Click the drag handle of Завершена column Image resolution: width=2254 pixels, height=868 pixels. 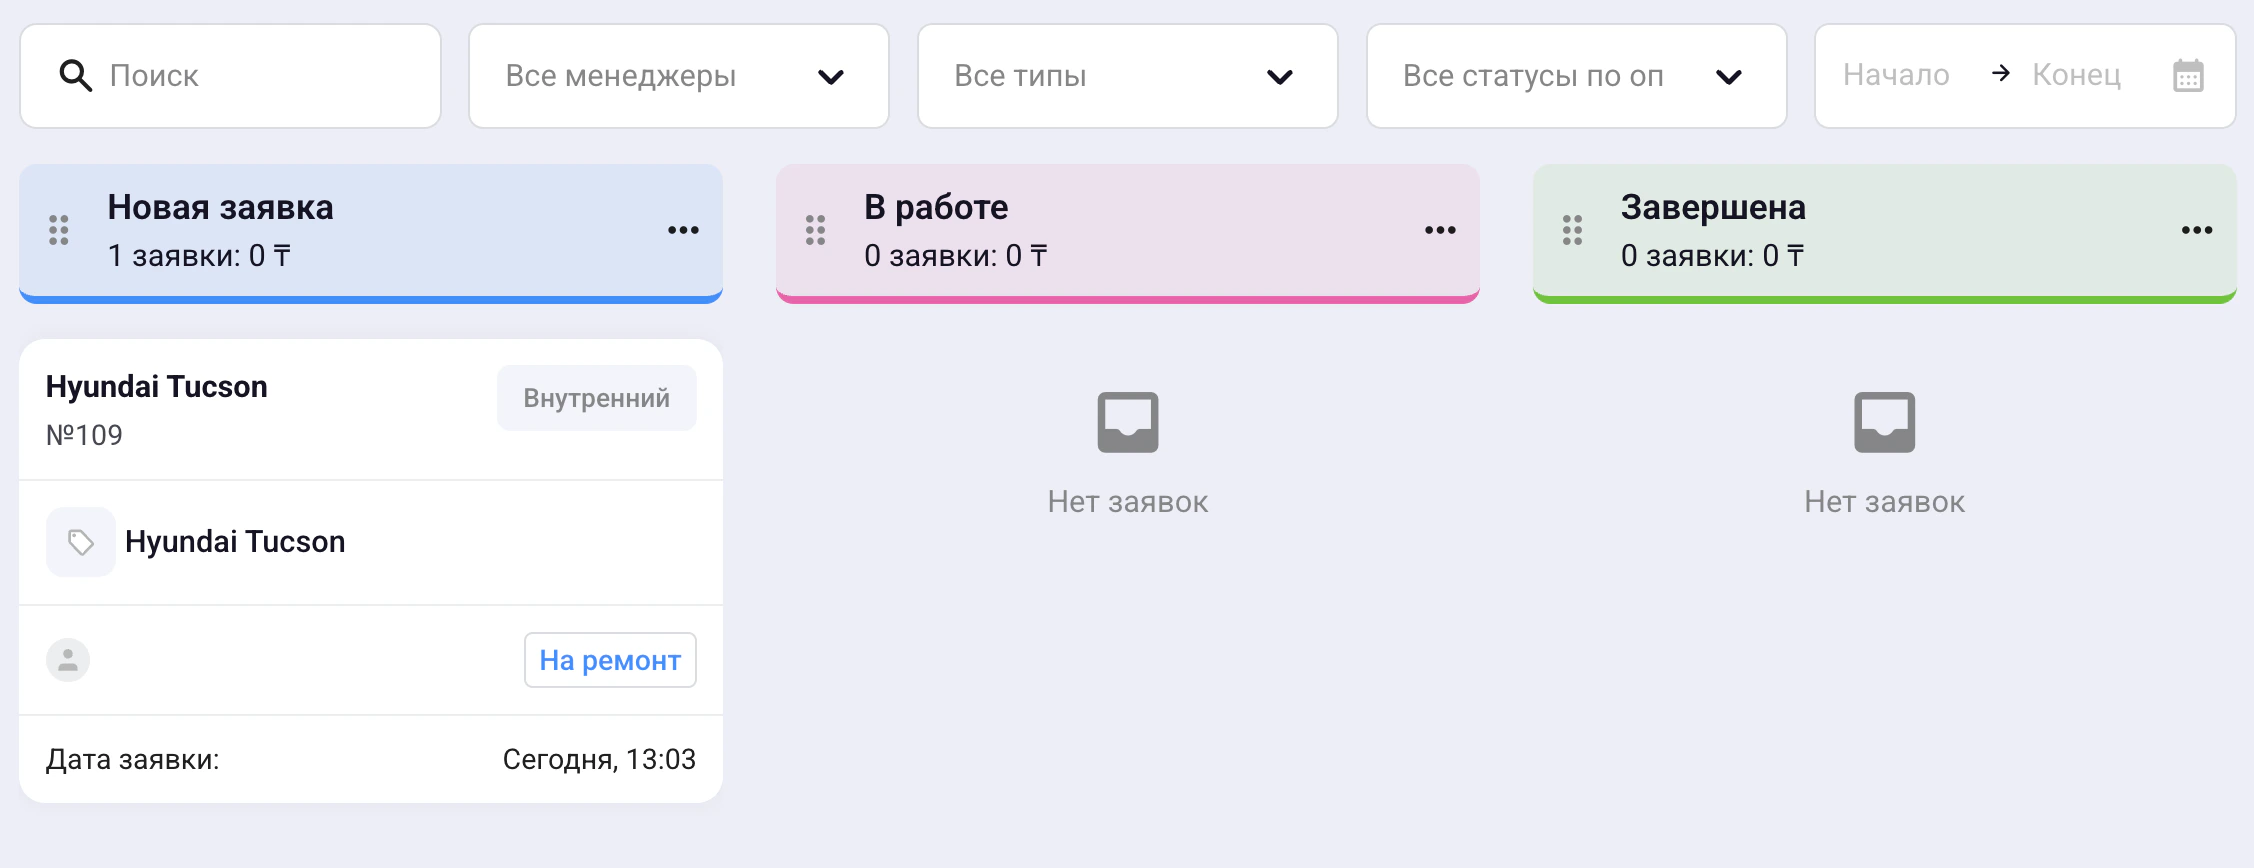pyautogui.click(x=1572, y=230)
